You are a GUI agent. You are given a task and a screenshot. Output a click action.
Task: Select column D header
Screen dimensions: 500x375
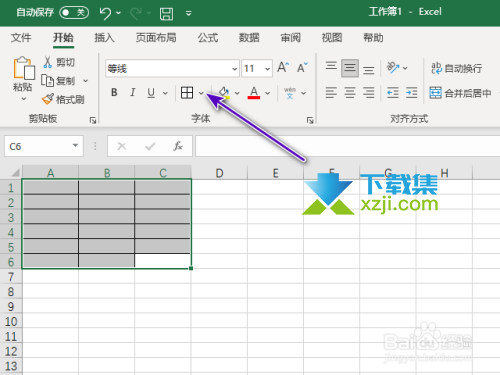(219, 173)
